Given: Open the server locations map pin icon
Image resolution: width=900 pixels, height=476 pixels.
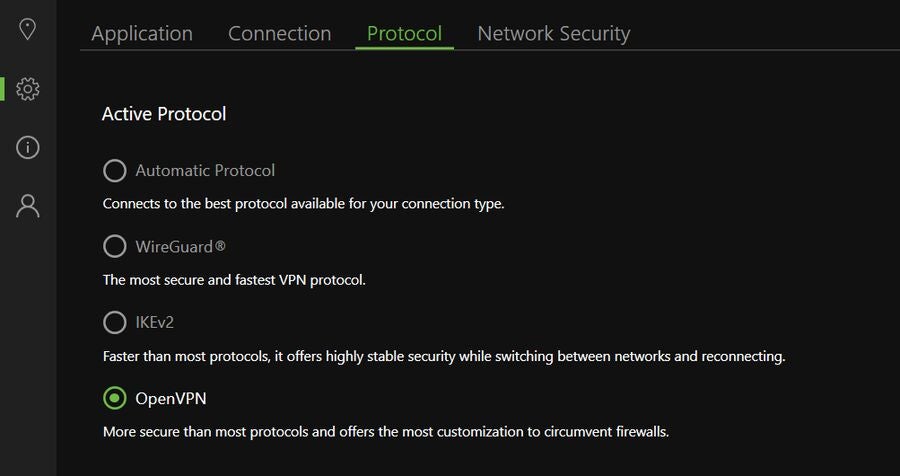Looking at the screenshot, I should pos(28,29).
